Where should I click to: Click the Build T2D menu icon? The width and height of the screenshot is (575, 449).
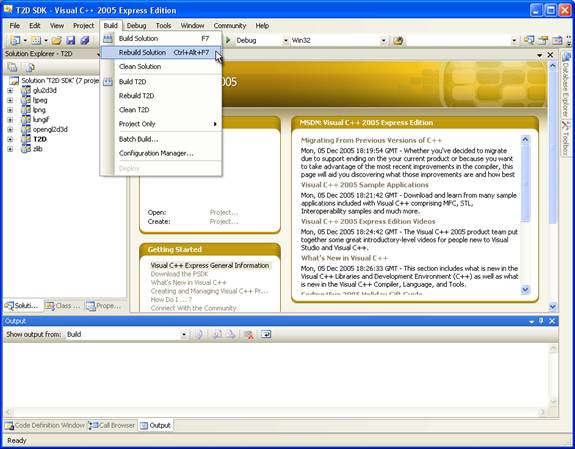click(x=107, y=81)
